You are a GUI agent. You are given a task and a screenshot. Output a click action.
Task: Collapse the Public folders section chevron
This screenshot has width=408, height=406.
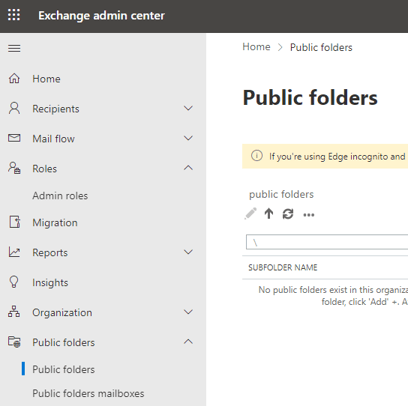(x=188, y=342)
